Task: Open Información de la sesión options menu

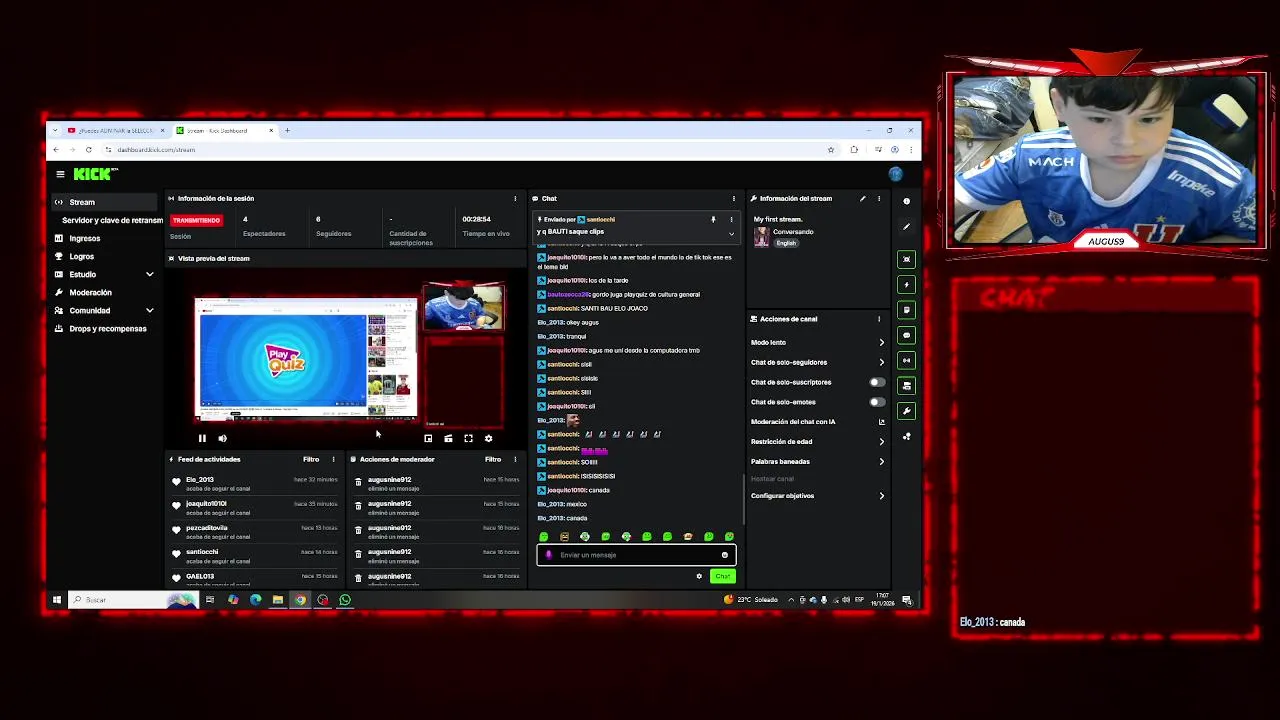Action: [515, 198]
